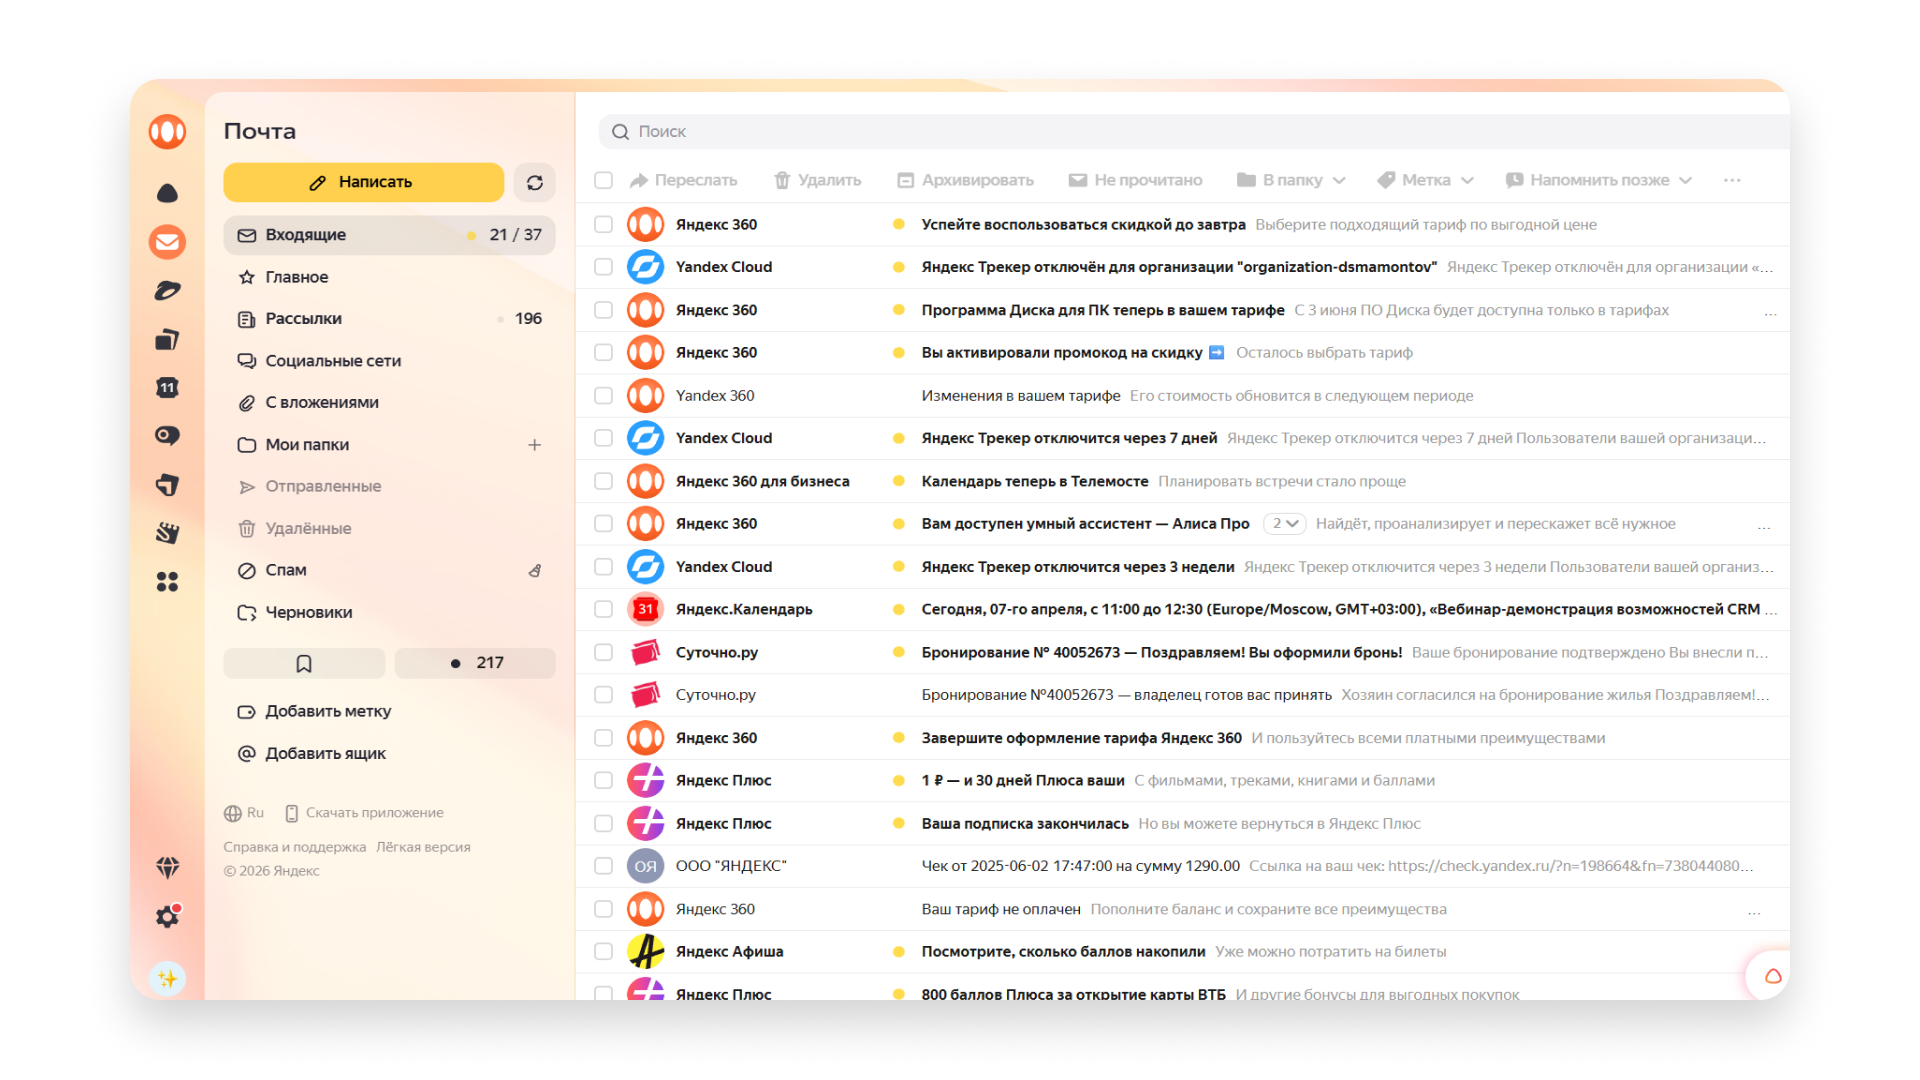
Task: Open the Отправленные folder
Action: tap(389, 487)
